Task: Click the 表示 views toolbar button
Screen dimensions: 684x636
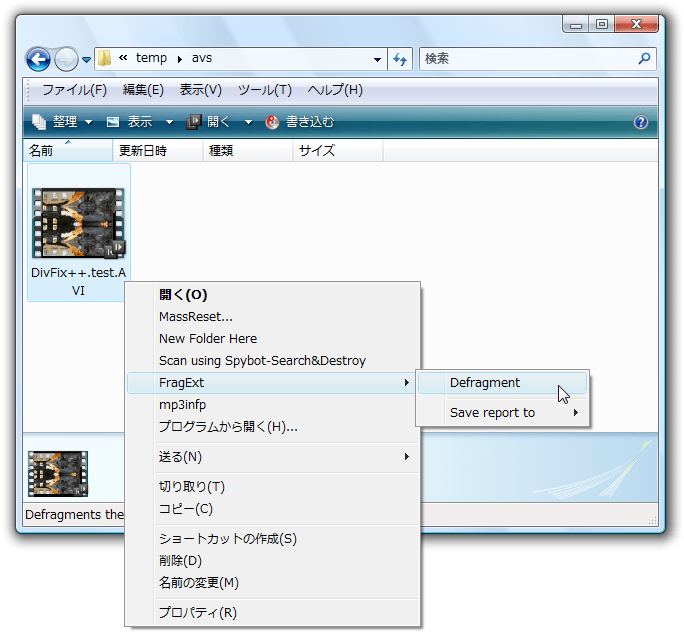Action: (130, 122)
